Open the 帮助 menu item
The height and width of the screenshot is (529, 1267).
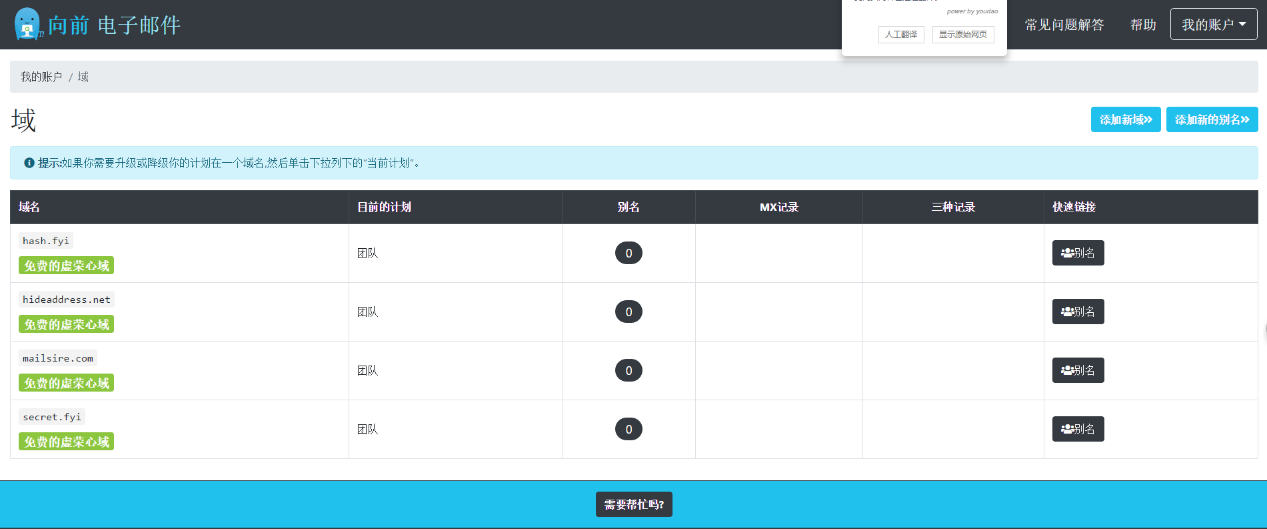point(1142,25)
